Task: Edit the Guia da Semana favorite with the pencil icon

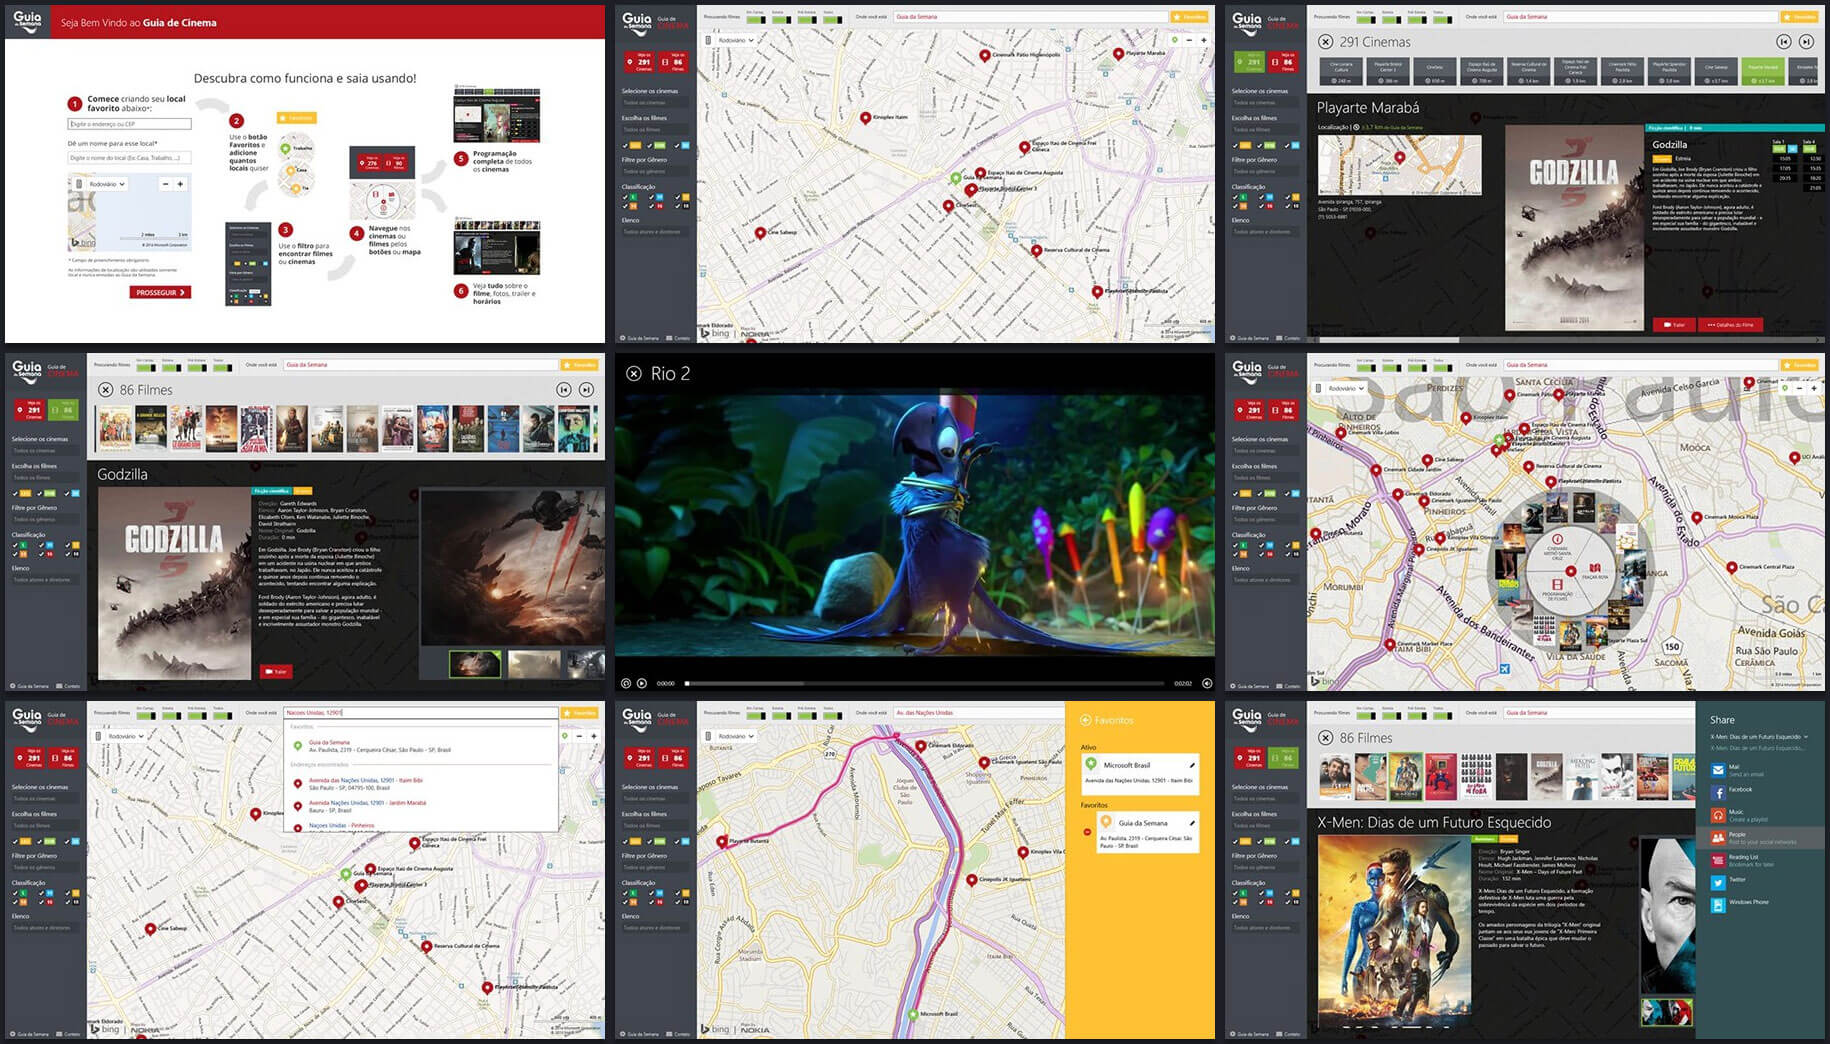Action: pos(1192,823)
